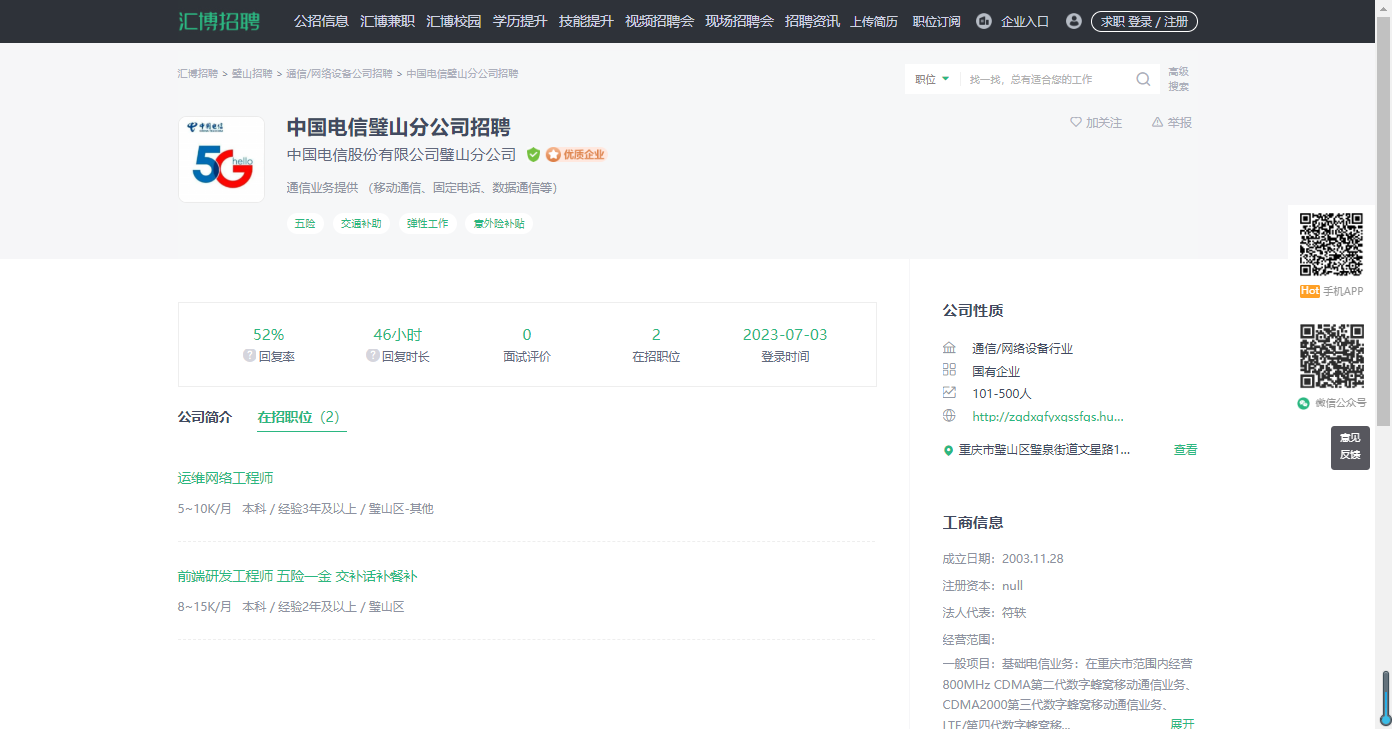Viewport: 1392px width, 729px height.
Task: Click the 优质企业 badge
Action: (576, 155)
